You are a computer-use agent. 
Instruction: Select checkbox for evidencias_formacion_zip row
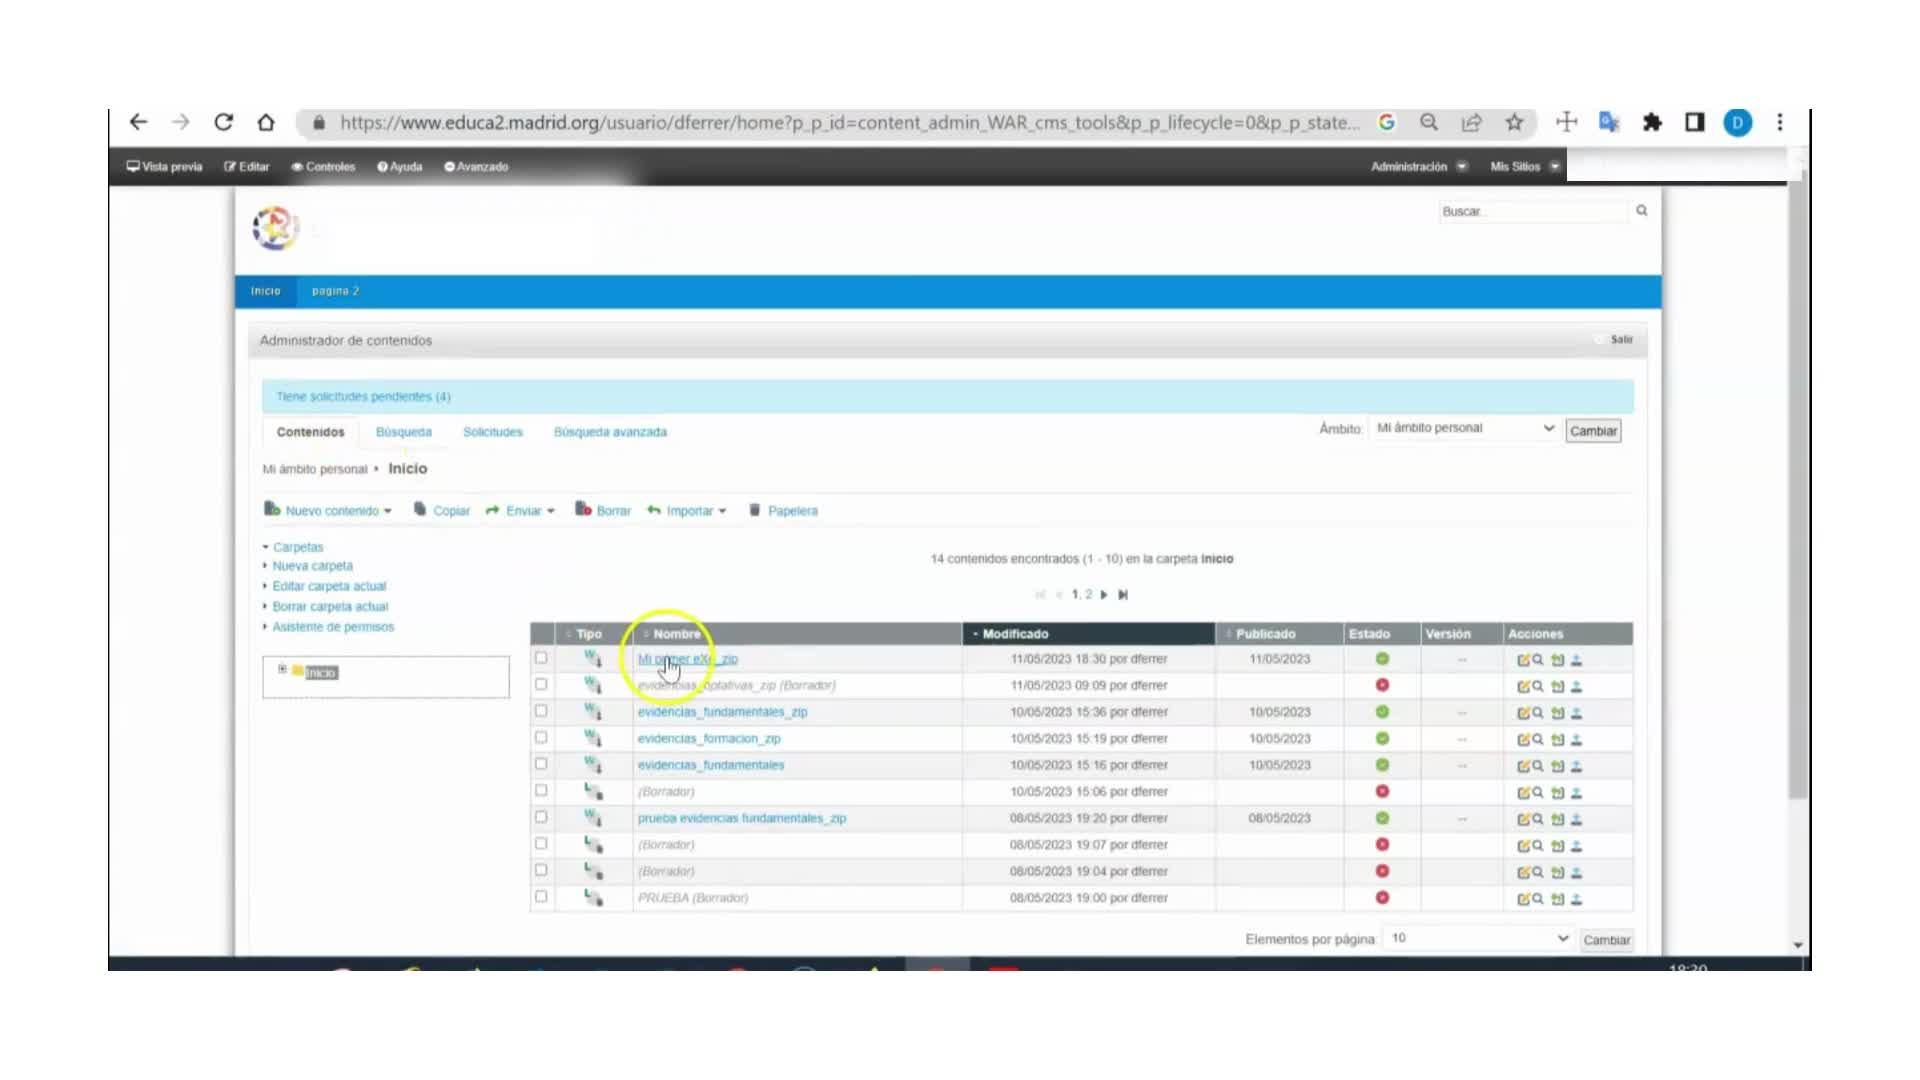(541, 738)
